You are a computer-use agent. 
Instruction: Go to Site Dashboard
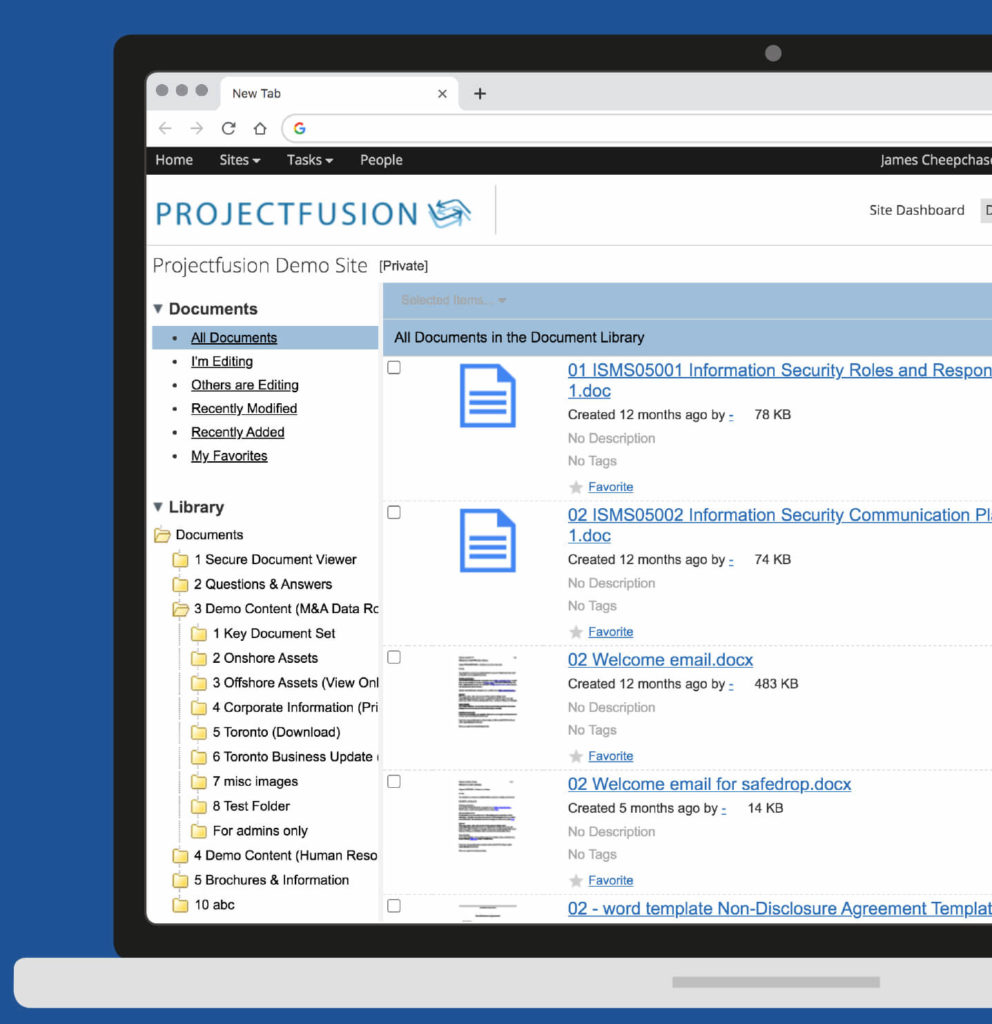(x=916, y=210)
